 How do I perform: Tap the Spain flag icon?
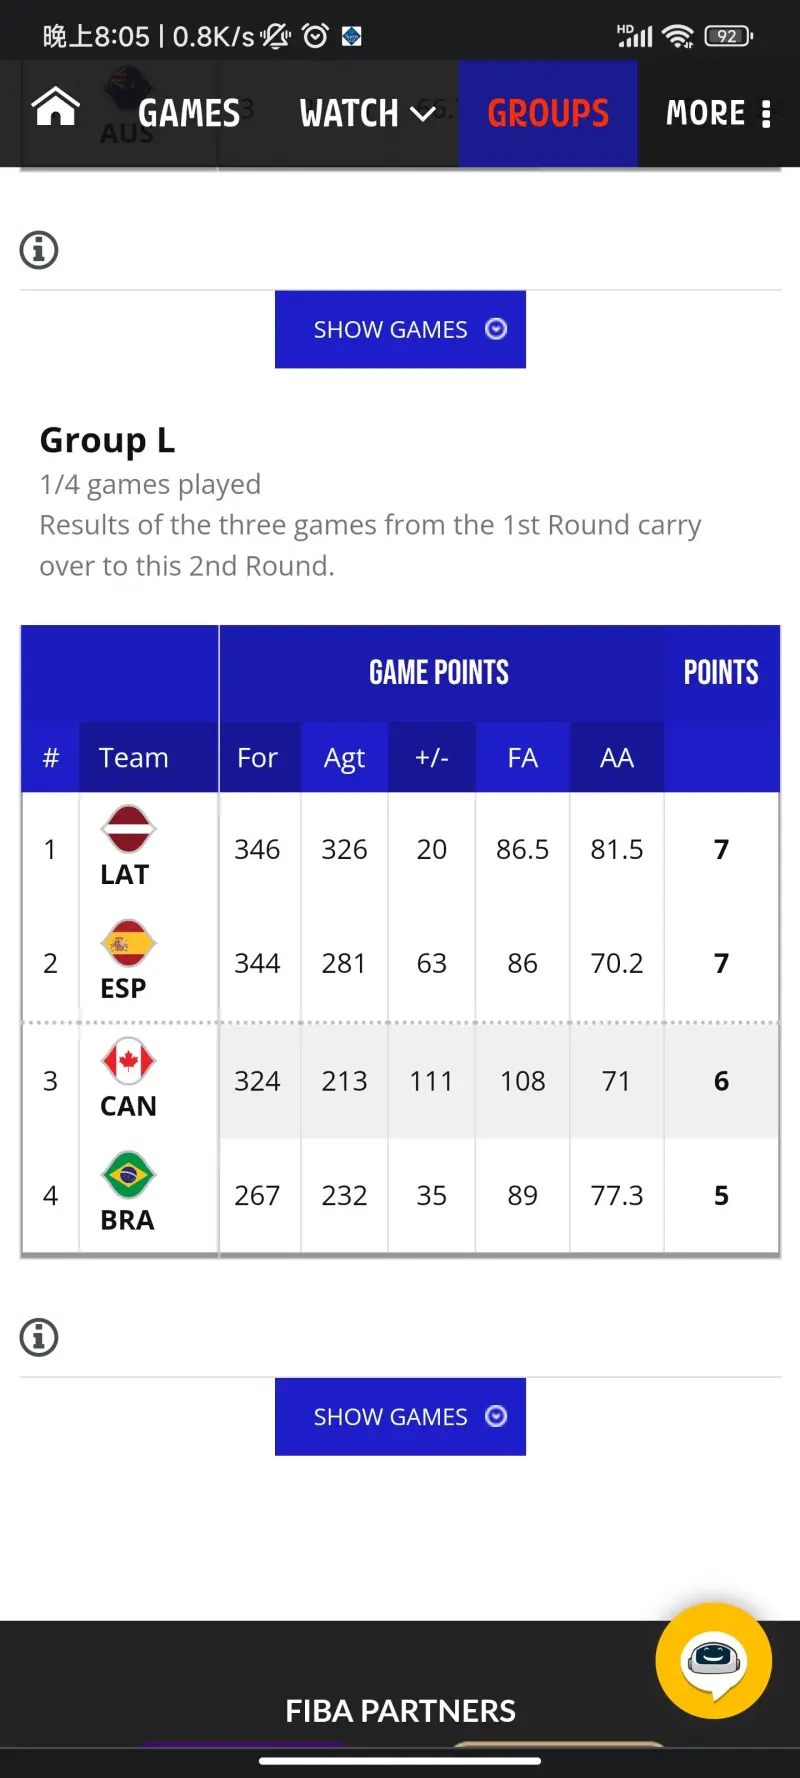click(x=128, y=943)
